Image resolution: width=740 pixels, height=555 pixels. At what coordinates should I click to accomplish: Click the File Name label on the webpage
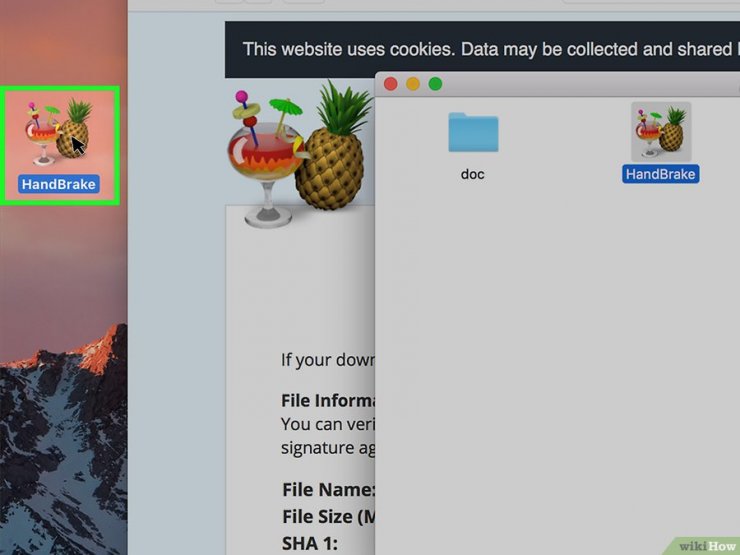click(x=328, y=490)
